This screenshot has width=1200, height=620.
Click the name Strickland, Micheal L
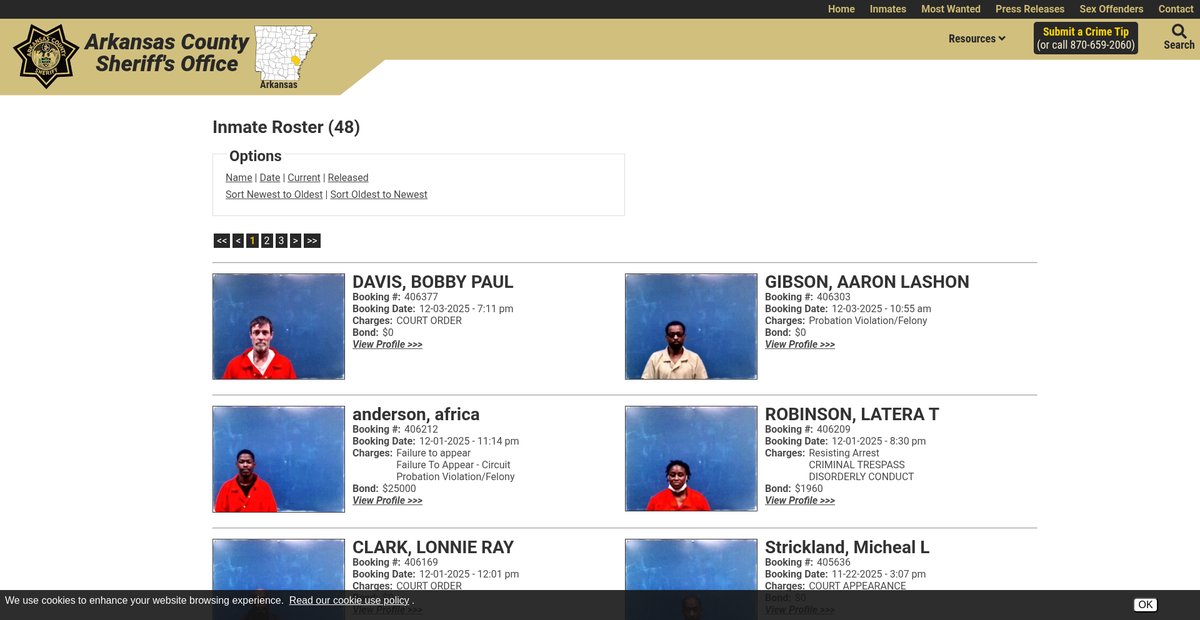[847, 547]
